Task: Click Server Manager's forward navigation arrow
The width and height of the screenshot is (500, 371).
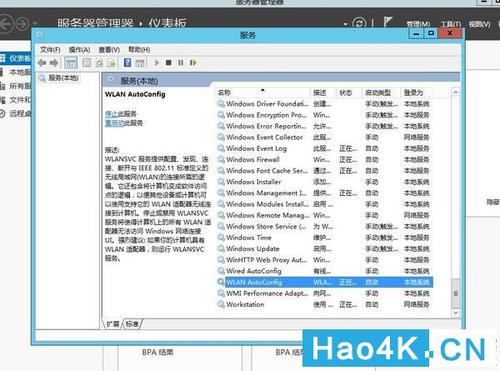Action: pyautogui.click(x=23, y=24)
